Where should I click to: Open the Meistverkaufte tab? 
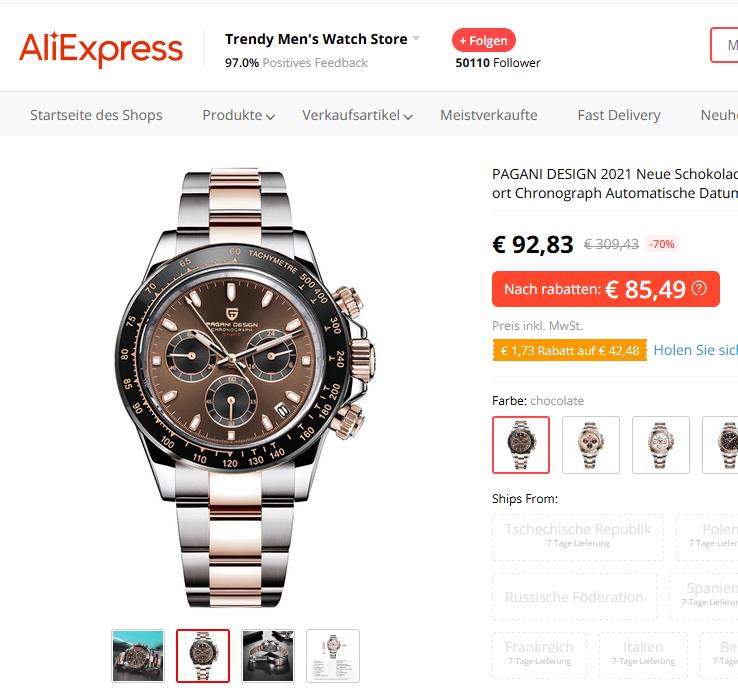pyautogui.click(x=489, y=115)
